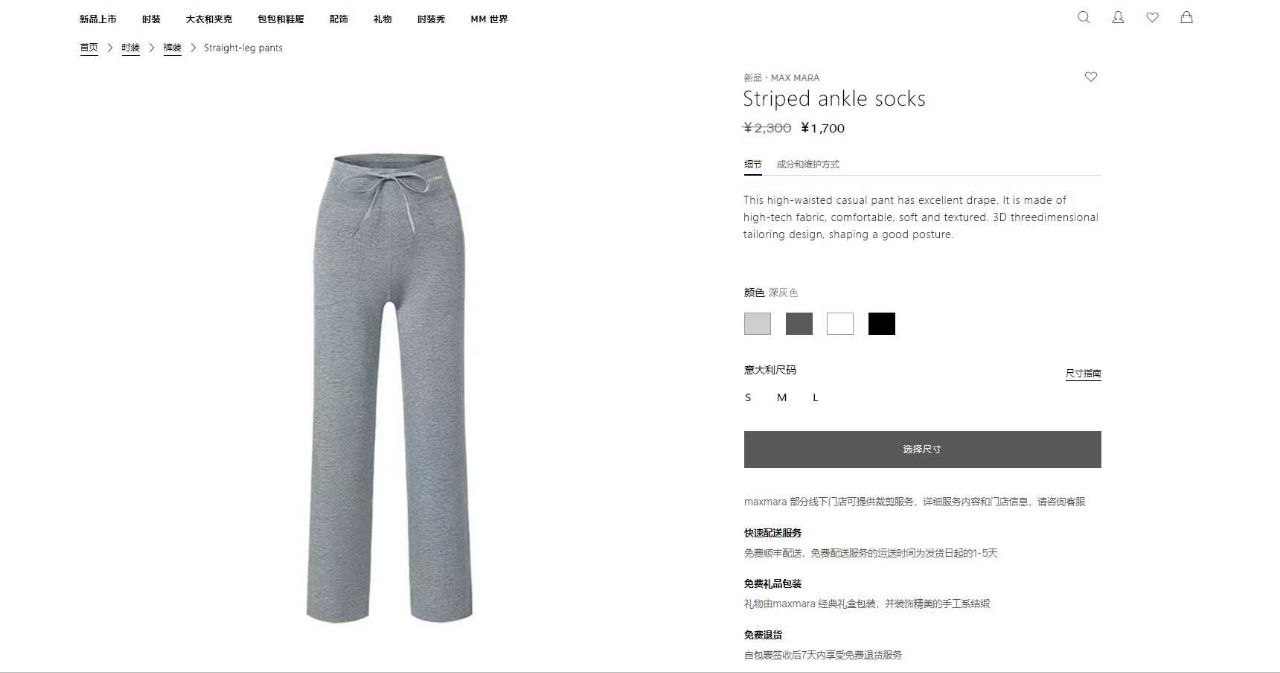Image resolution: width=1280 pixels, height=673 pixels.
Task: Add product to favorites with heart icon
Action: tap(1091, 77)
